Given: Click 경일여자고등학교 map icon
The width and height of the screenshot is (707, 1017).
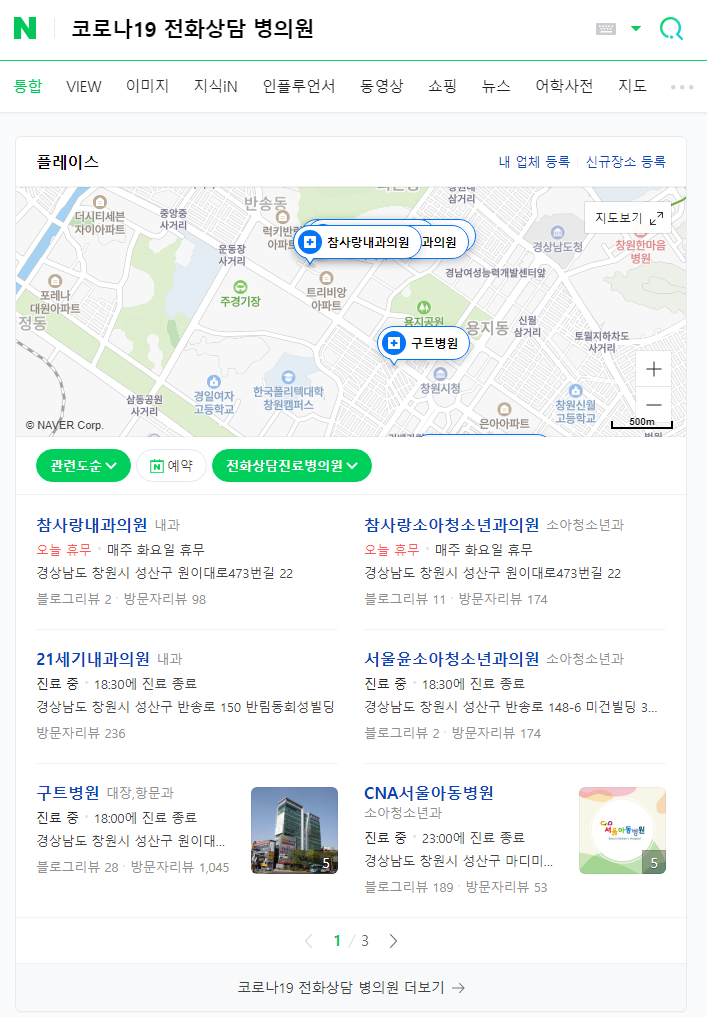Looking at the screenshot, I should [x=213, y=381].
